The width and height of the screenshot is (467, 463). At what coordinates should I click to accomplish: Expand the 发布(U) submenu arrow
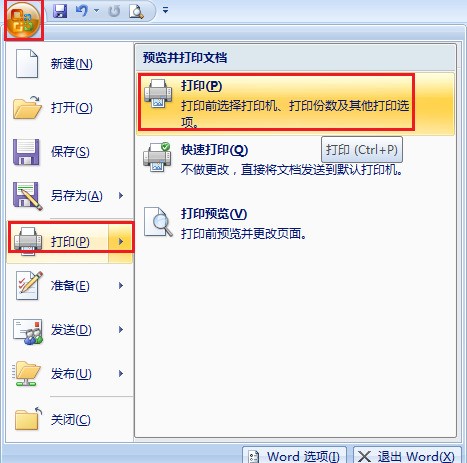[x=121, y=374]
